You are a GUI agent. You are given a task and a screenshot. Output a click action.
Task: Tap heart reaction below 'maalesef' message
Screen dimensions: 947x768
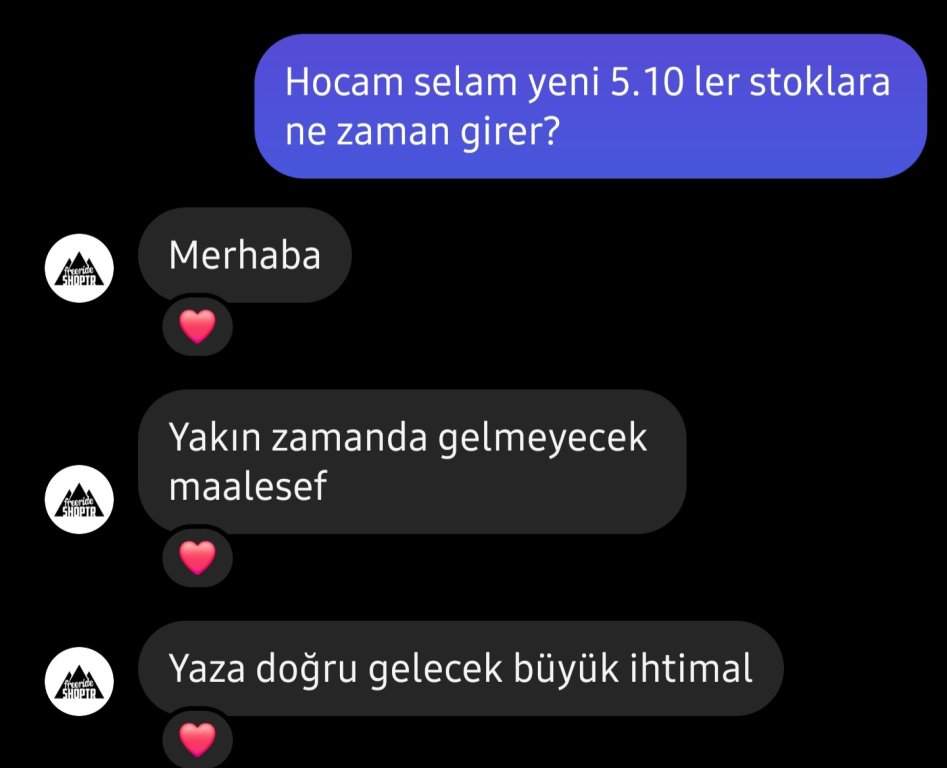(197, 557)
